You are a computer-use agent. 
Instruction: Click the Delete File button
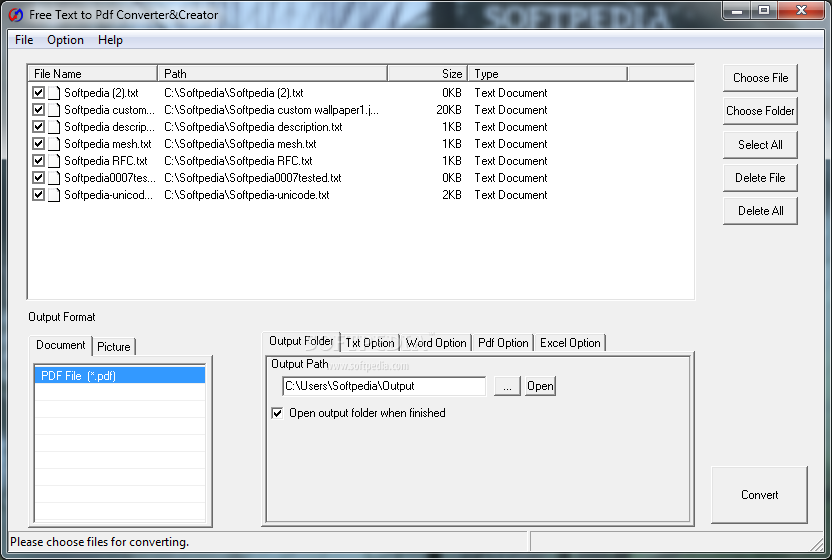coord(760,178)
